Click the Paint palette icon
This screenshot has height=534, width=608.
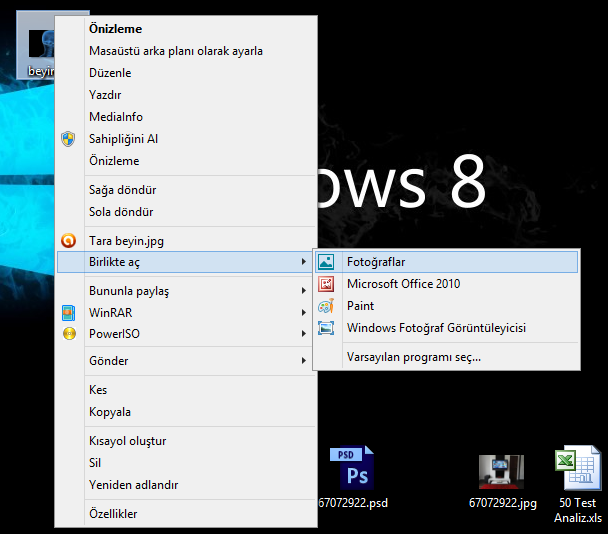326,306
